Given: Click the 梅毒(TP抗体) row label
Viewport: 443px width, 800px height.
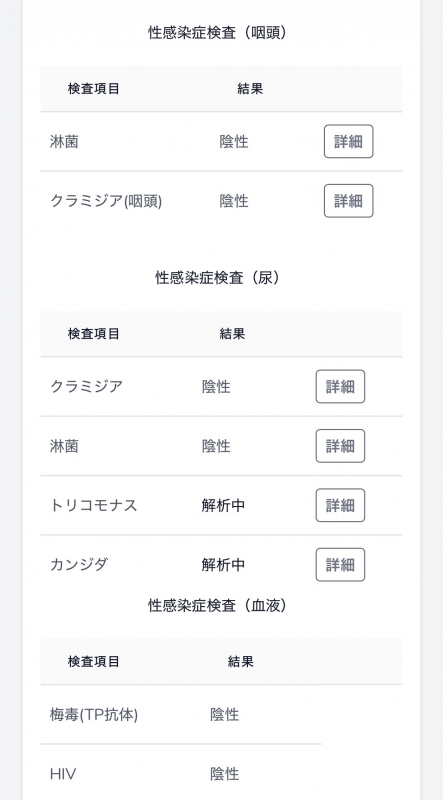Looking at the screenshot, I should [94, 715].
